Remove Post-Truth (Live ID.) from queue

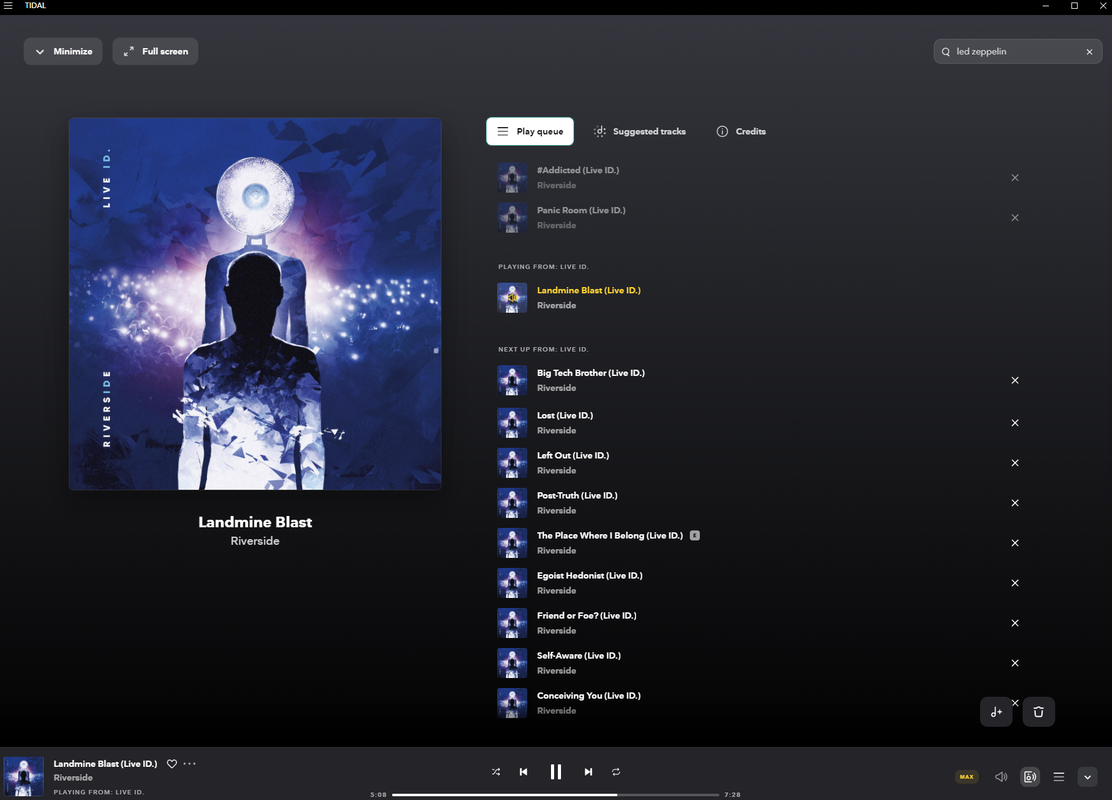pyautogui.click(x=1015, y=503)
